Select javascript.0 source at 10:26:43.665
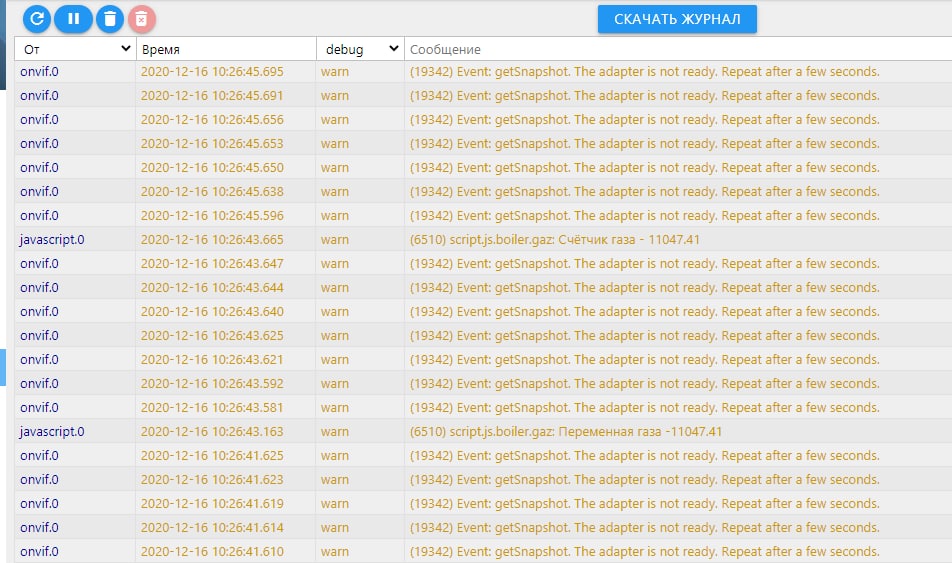This screenshot has width=952, height=563. (52, 240)
